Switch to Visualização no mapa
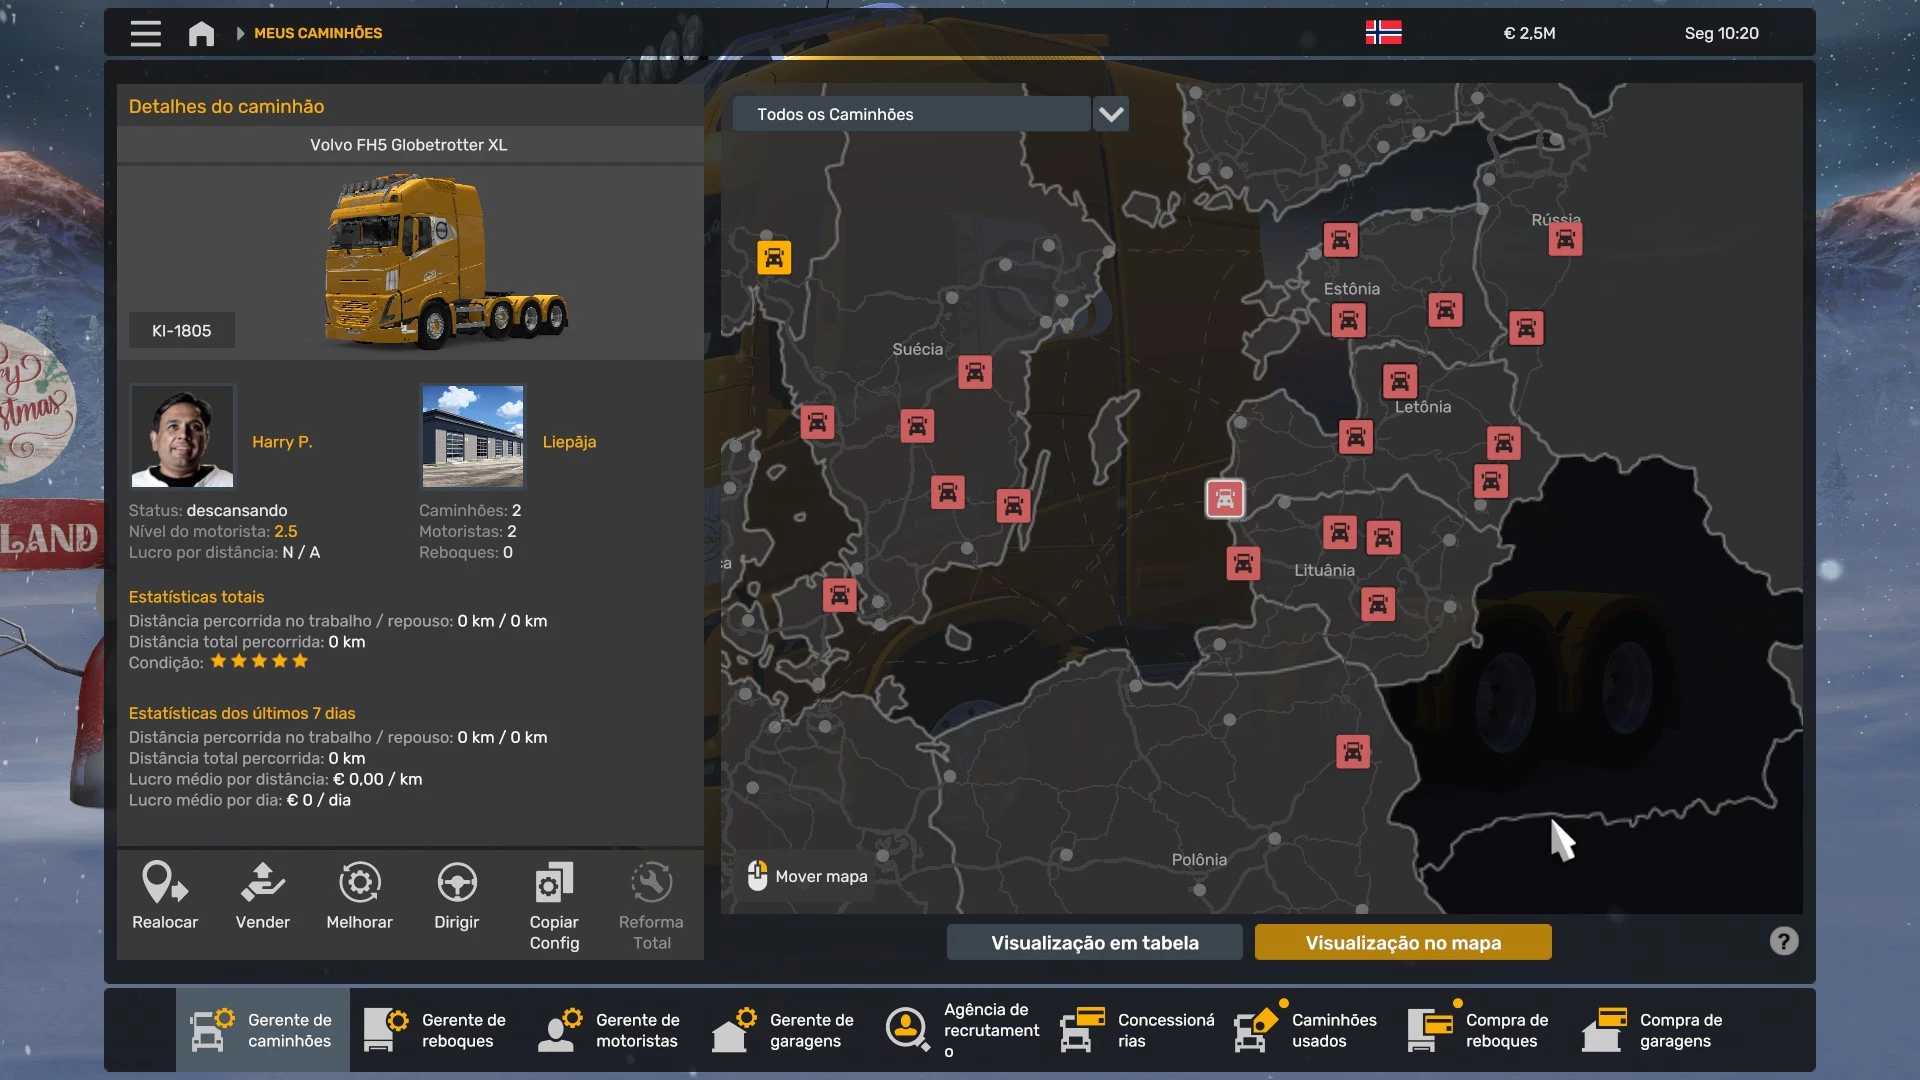The height and width of the screenshot is (1080, 1920). point(1402,942)
